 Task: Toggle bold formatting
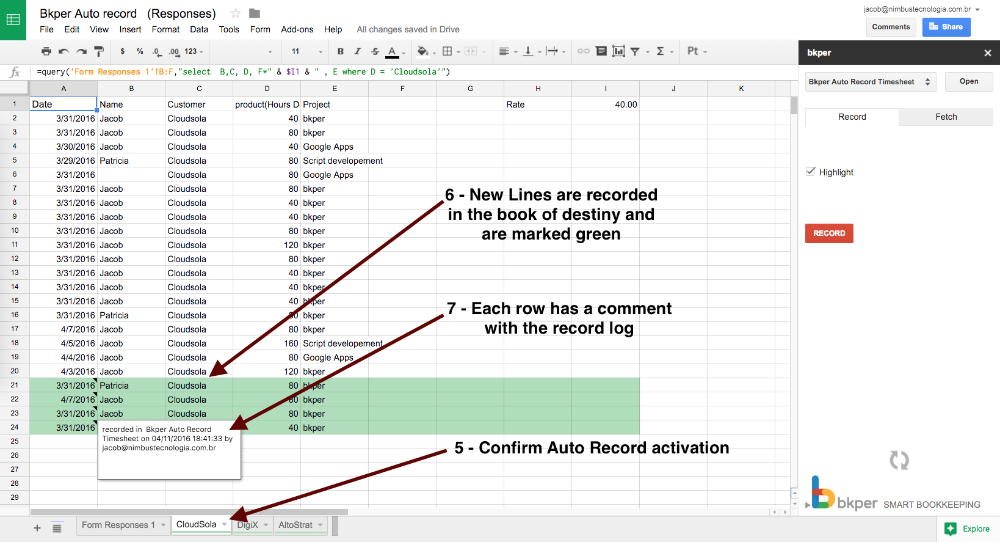point(340,51)
